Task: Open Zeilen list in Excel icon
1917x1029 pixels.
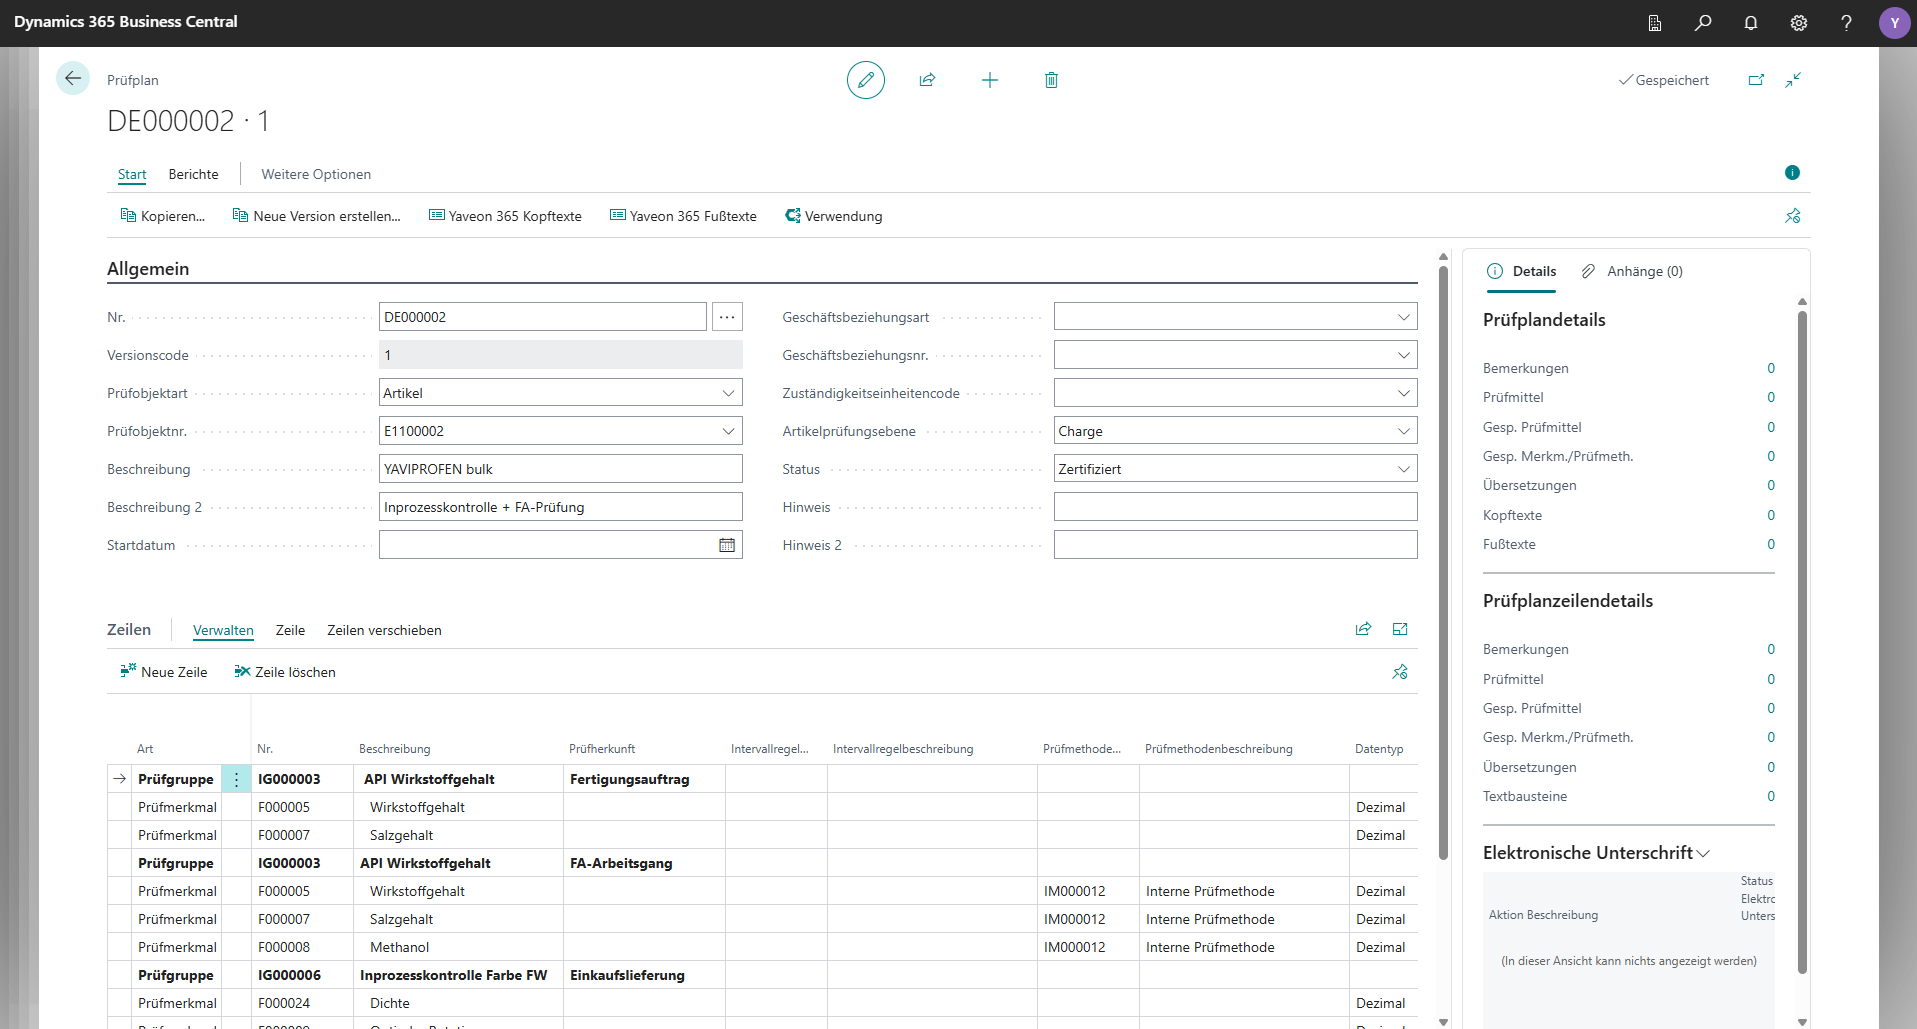Action: [1399, 629]
